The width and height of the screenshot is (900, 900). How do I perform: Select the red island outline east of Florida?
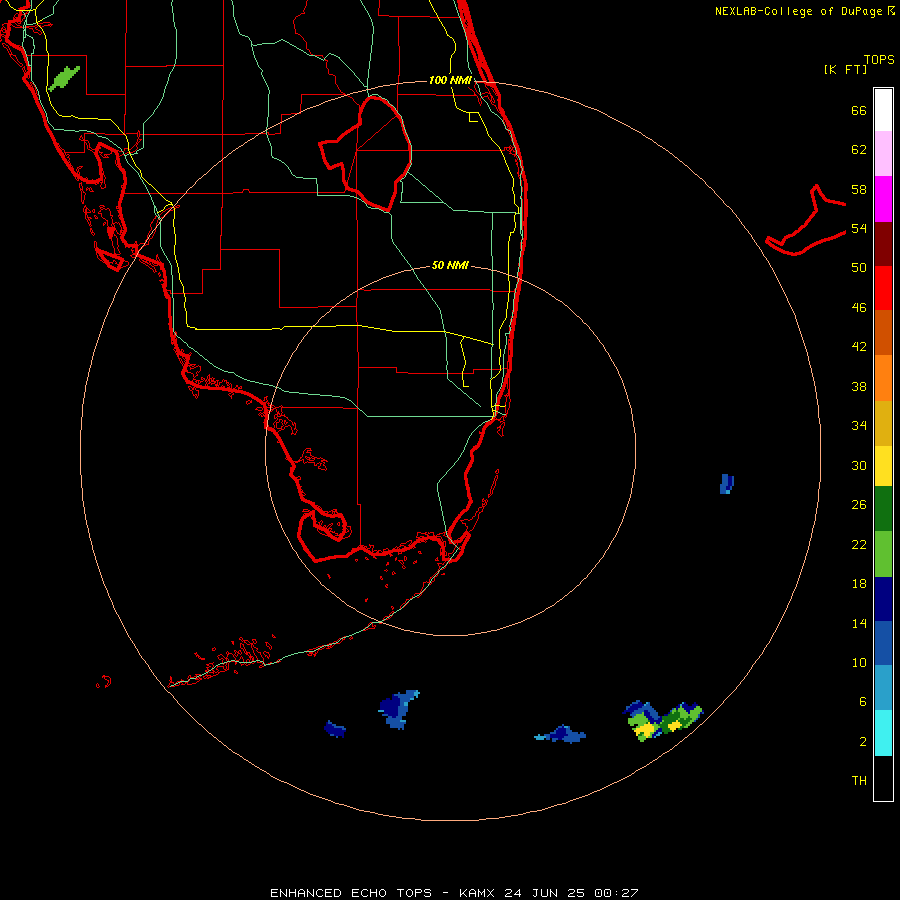[806, 221]
